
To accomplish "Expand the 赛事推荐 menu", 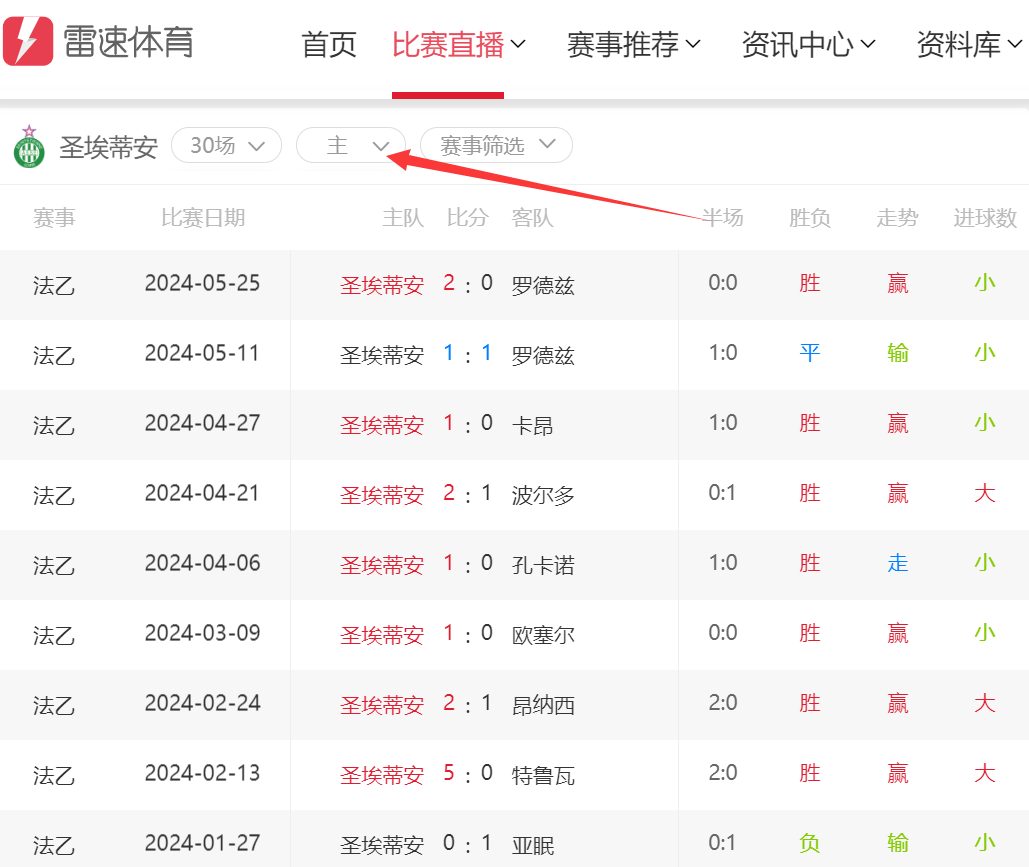I will pos(633,45).
